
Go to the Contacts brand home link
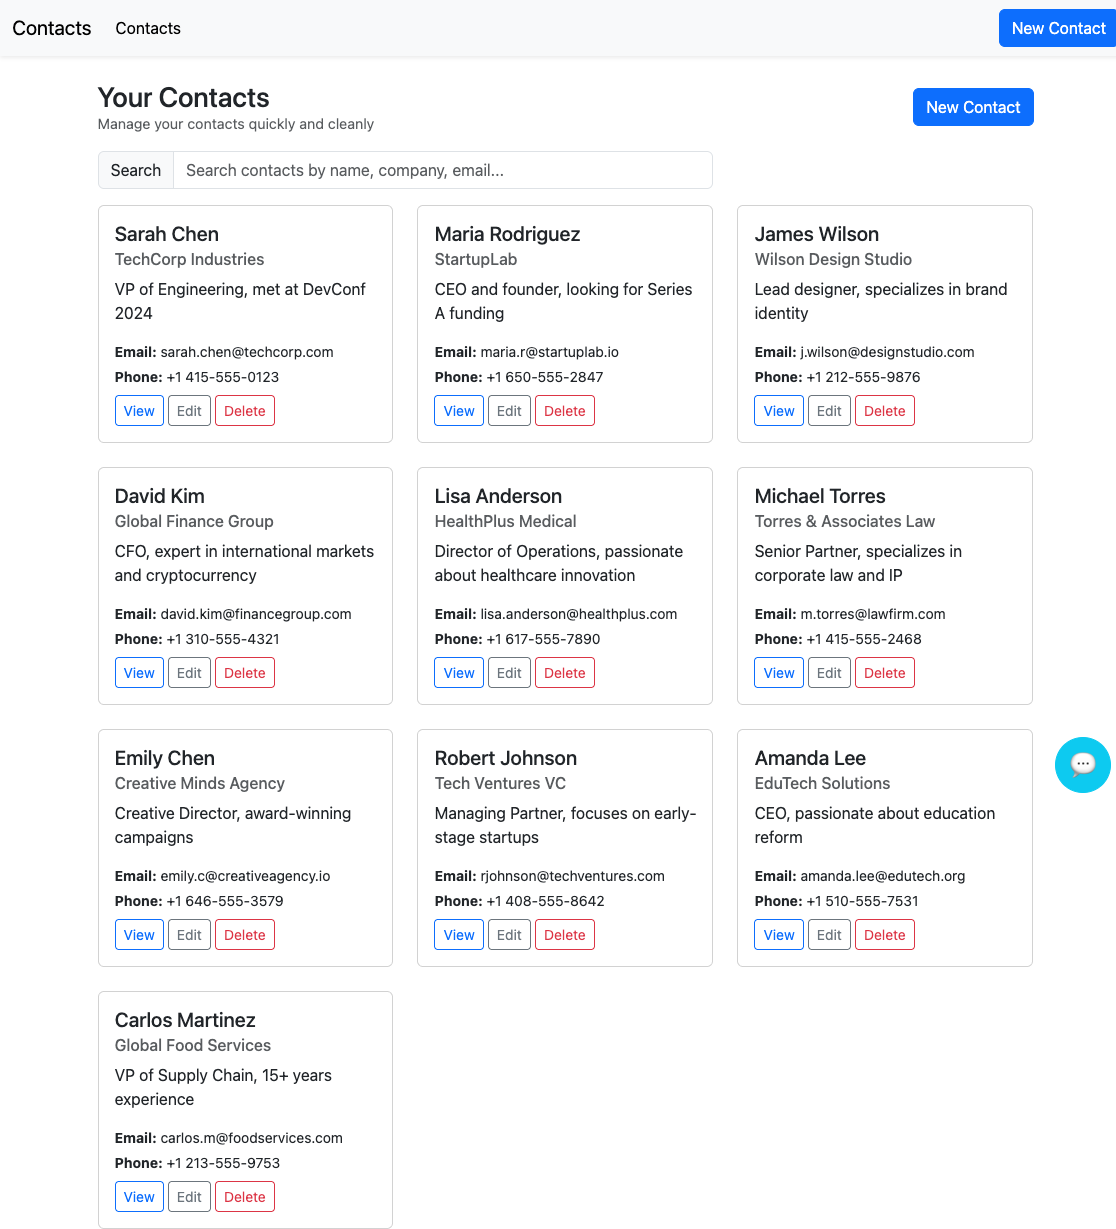(52, 28)
